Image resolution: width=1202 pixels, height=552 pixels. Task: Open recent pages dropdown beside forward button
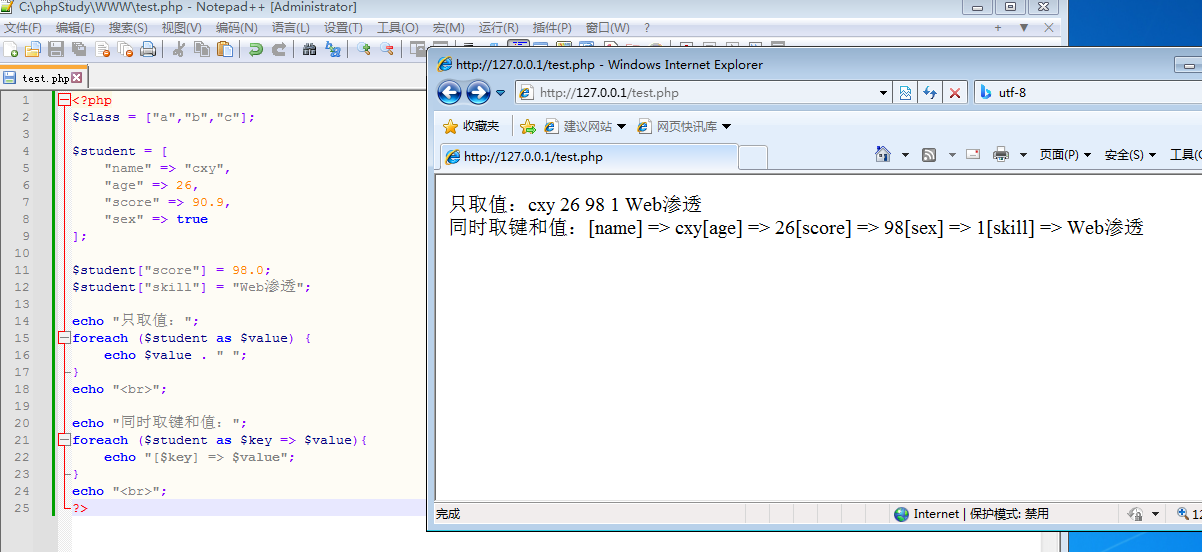click(x=501, y=93)
